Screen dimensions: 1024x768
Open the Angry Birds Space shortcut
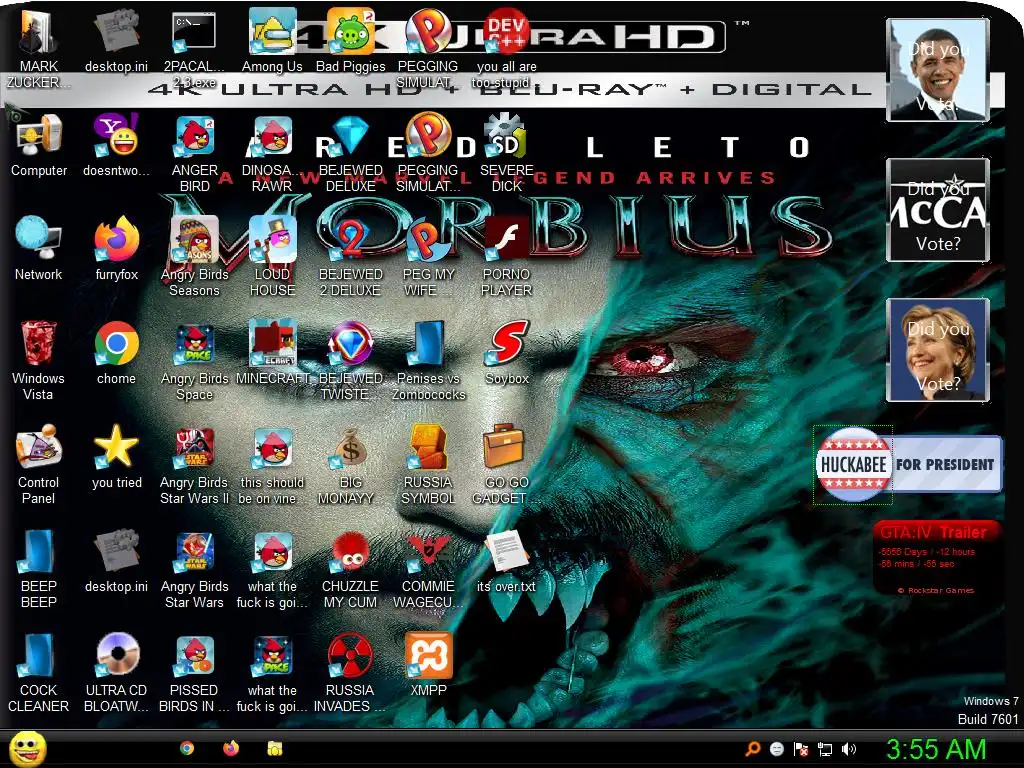tap(194, 360)
